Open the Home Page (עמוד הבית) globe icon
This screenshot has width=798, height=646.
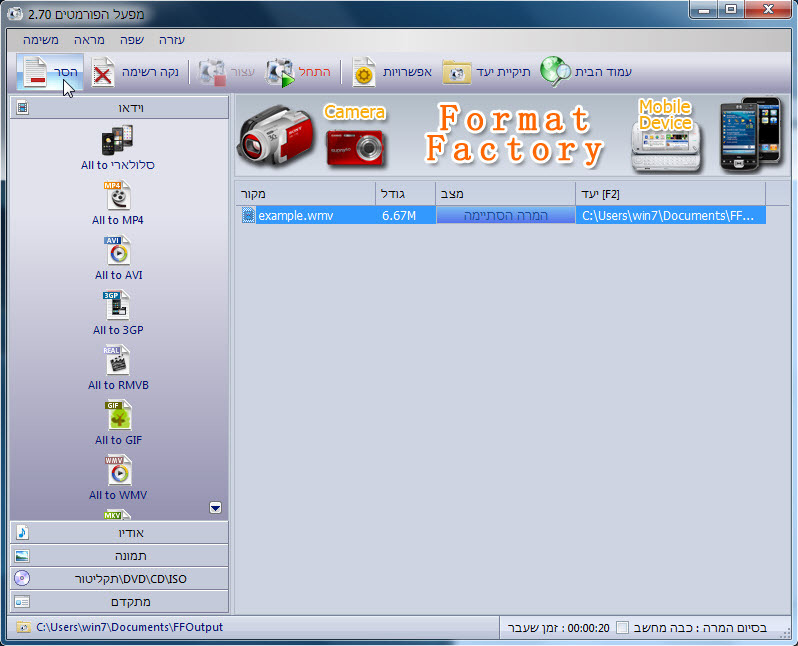click(555, 71)
